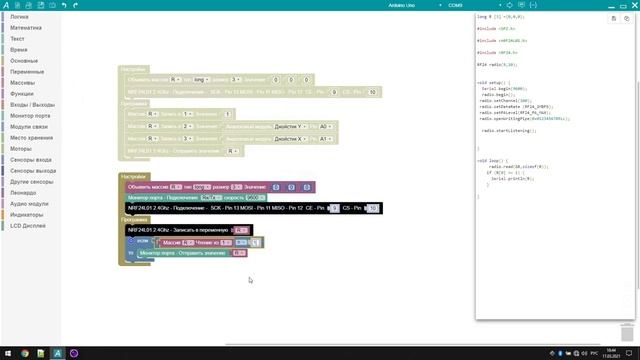Open a project file from toolbar
This screenshot has height=360, width=640.
(29, 5)
